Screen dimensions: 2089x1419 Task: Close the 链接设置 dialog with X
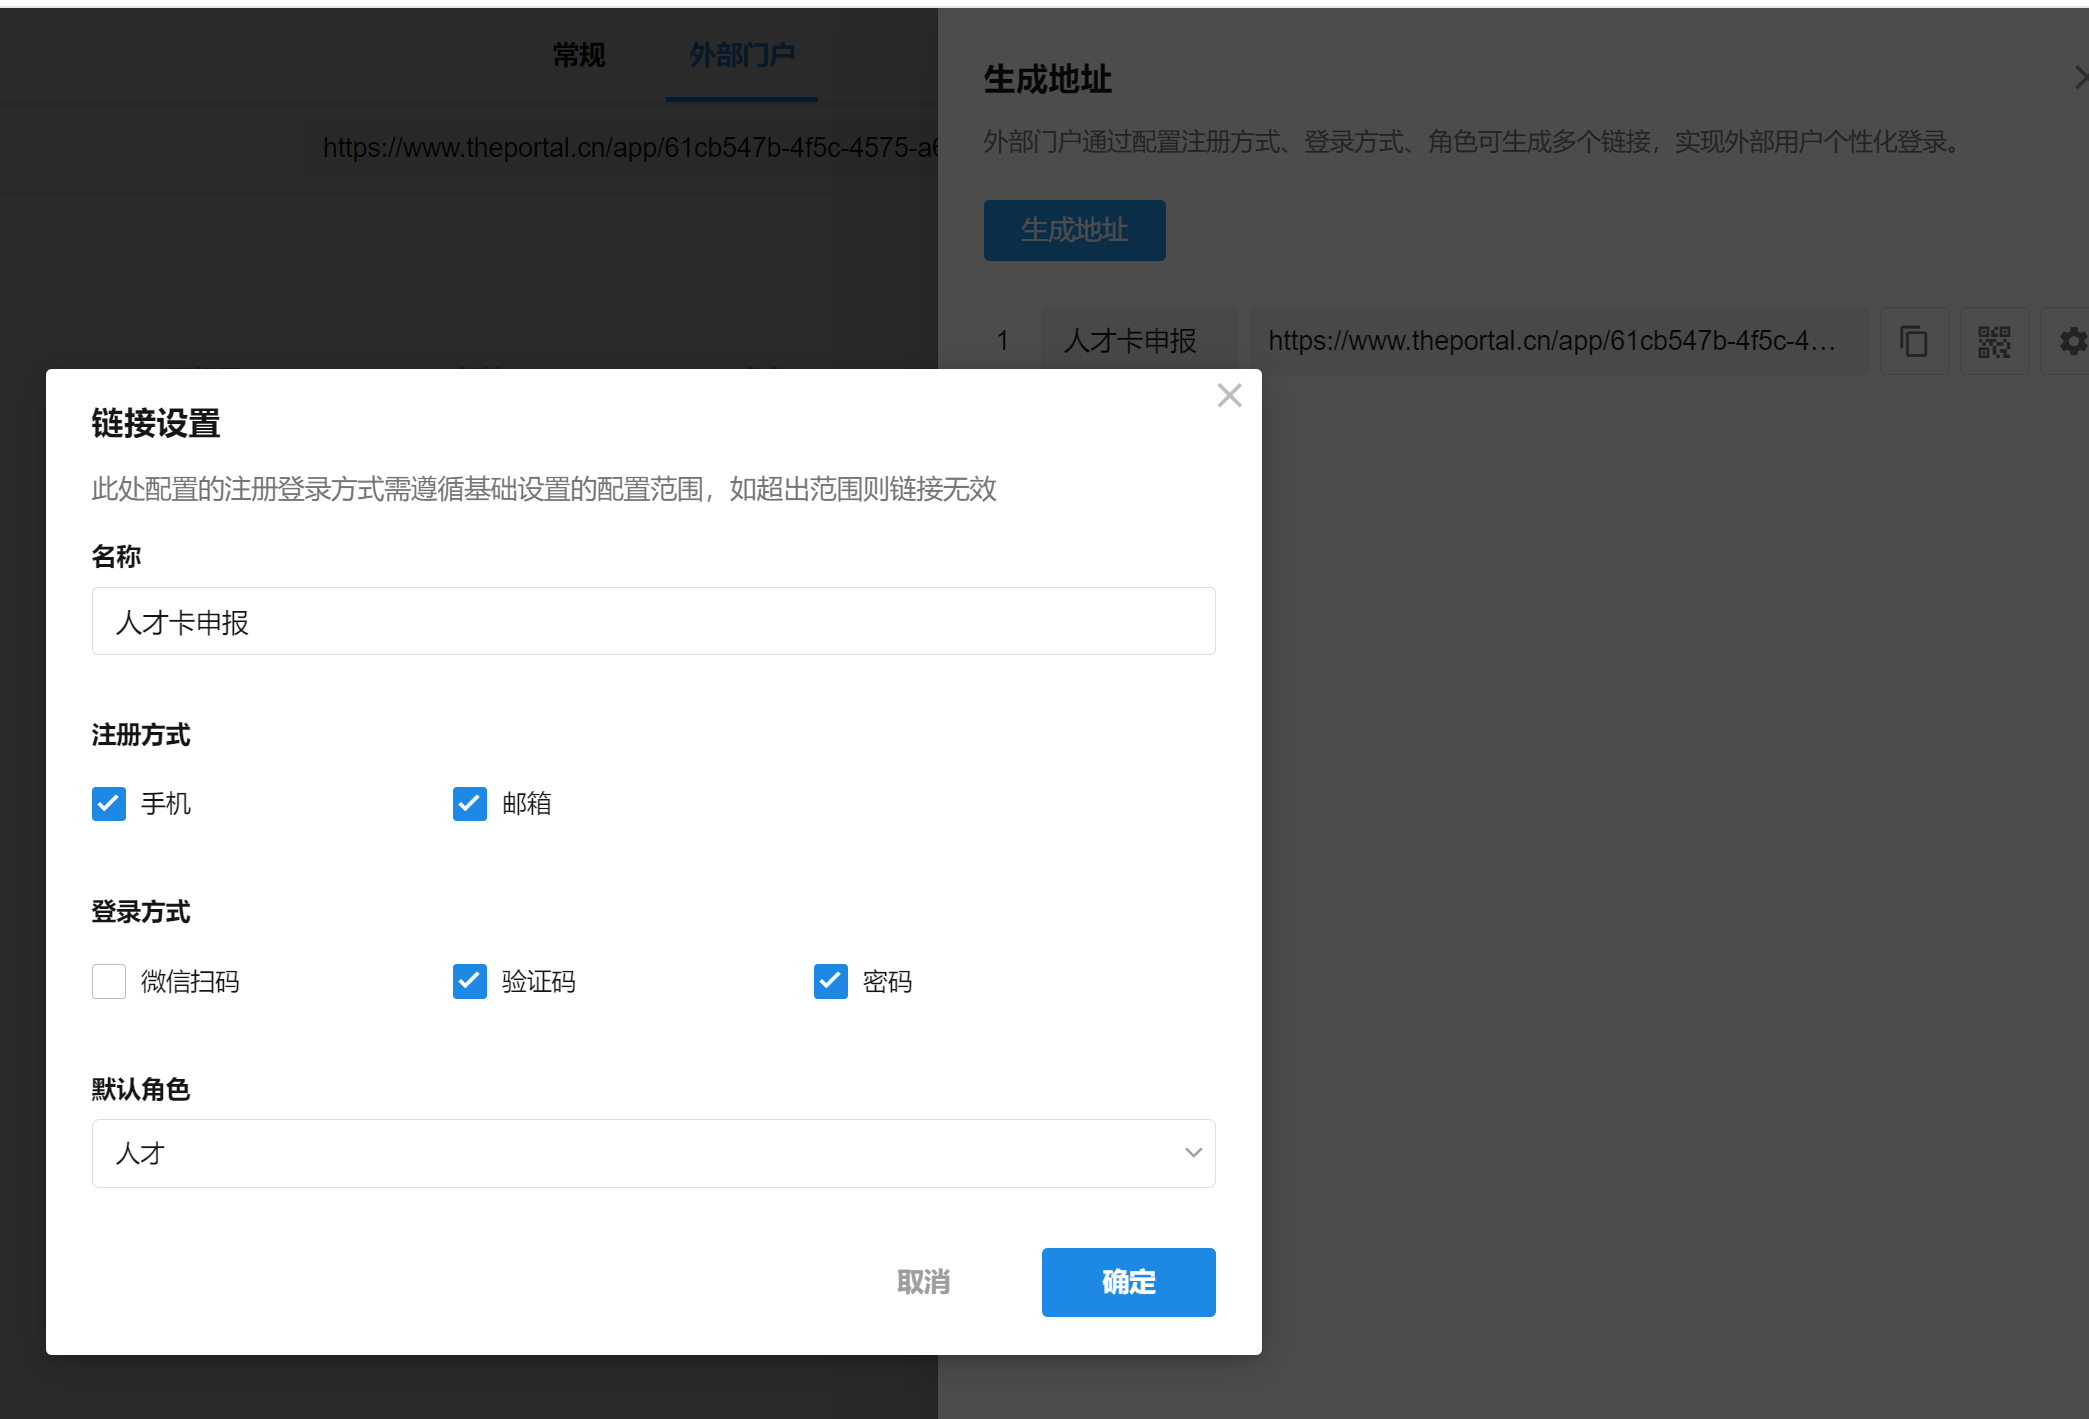[x=1229, y=396]
